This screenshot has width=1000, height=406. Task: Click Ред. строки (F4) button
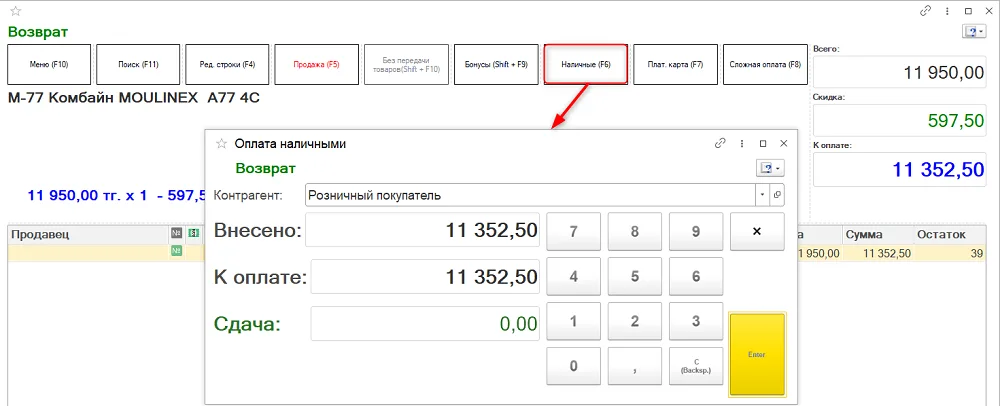[x=228, y=64]
